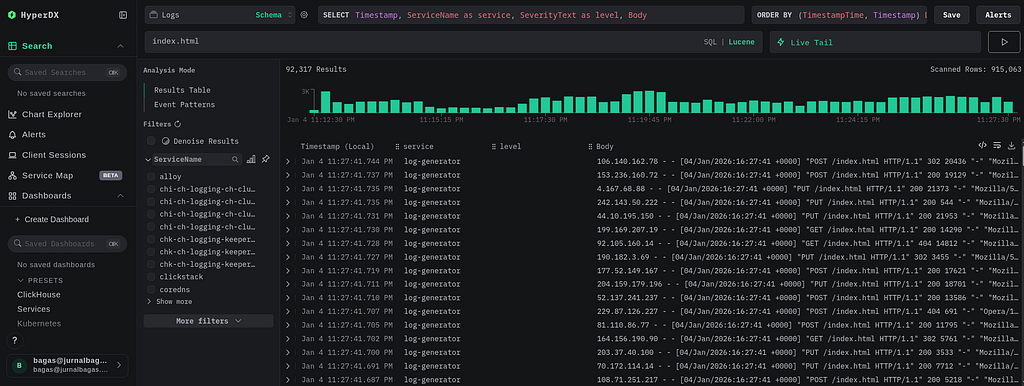Screen dimensions: 1024x386
Task: Open the ClickHouse preset dashboard
Action: (x=39, y=295)
